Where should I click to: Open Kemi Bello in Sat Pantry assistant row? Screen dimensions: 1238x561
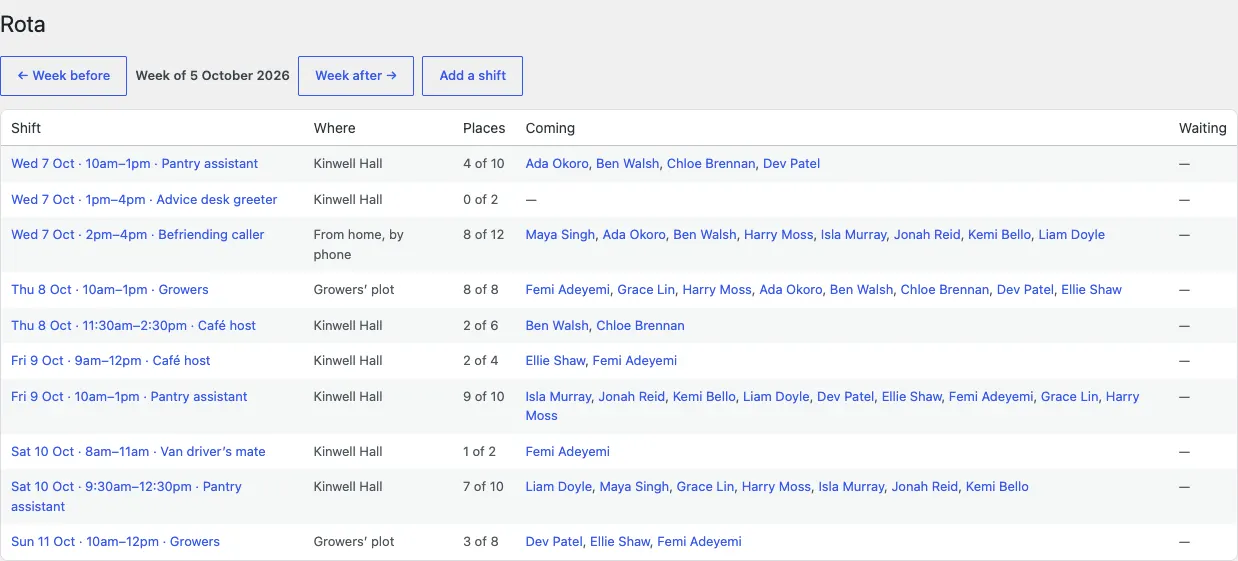[x=997, y=487]
